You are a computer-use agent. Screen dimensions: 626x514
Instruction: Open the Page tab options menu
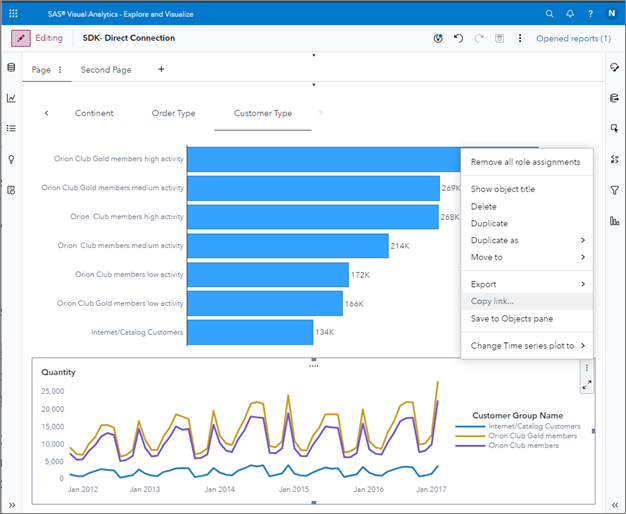point(60,70)
